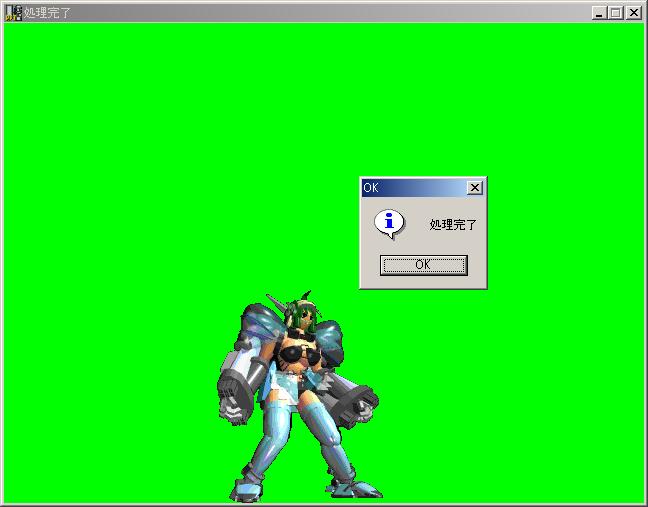Viewport: 648px width, 507px height.
Task: Minimize the 処理完了 main window
Action: [x=598, y=13]
